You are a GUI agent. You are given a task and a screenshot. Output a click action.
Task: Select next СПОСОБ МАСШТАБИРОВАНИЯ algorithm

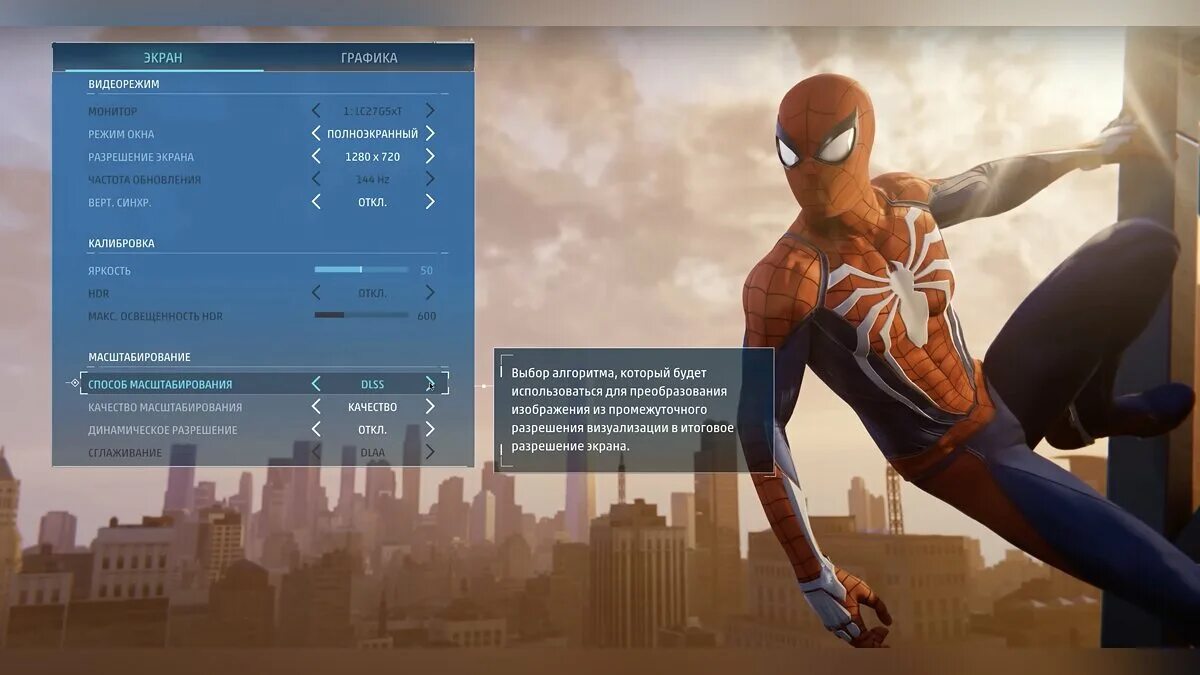430,384
